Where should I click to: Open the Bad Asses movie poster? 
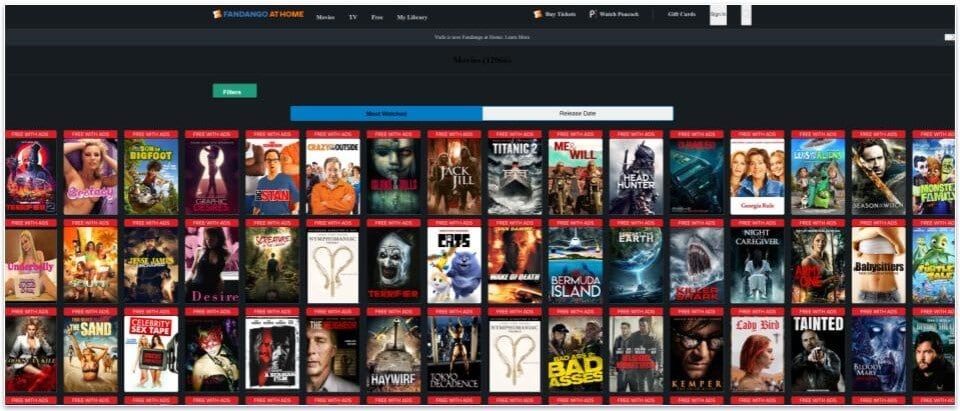click(575, 354)
